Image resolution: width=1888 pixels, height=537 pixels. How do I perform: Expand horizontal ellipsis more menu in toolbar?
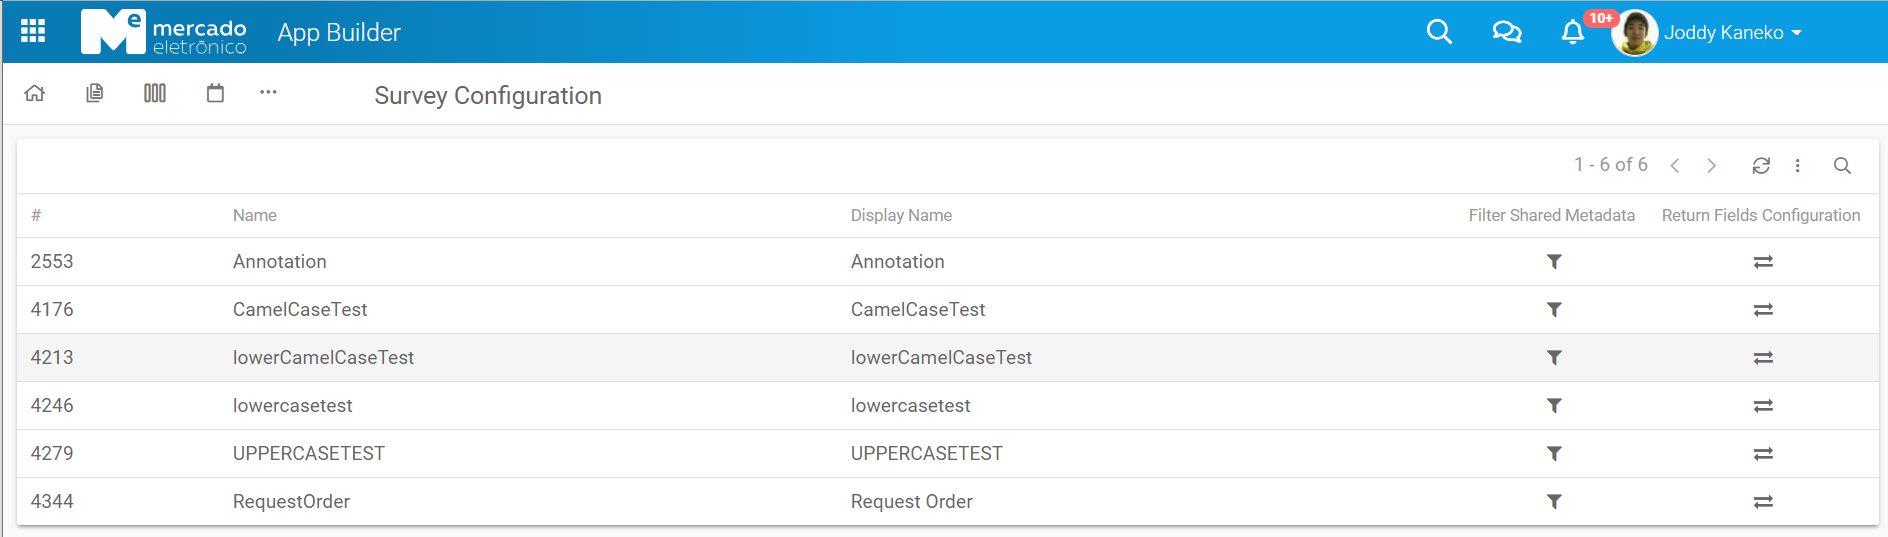click(x=268, y=92)
